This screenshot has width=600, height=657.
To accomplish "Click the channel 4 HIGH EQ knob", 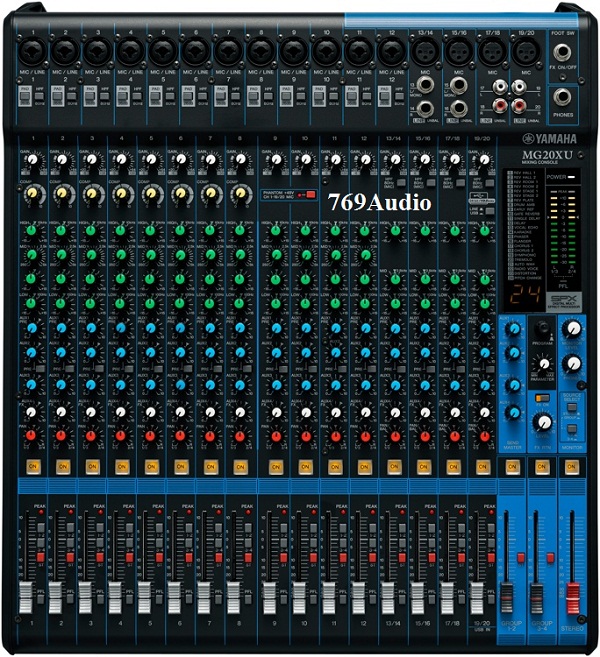I will coord(121,230).
